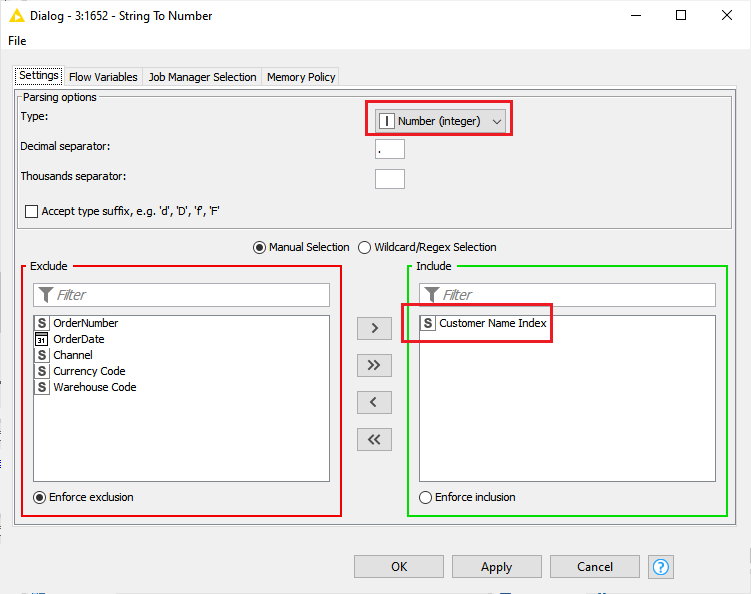Click the remove selected column arrow button

point(374,402)
